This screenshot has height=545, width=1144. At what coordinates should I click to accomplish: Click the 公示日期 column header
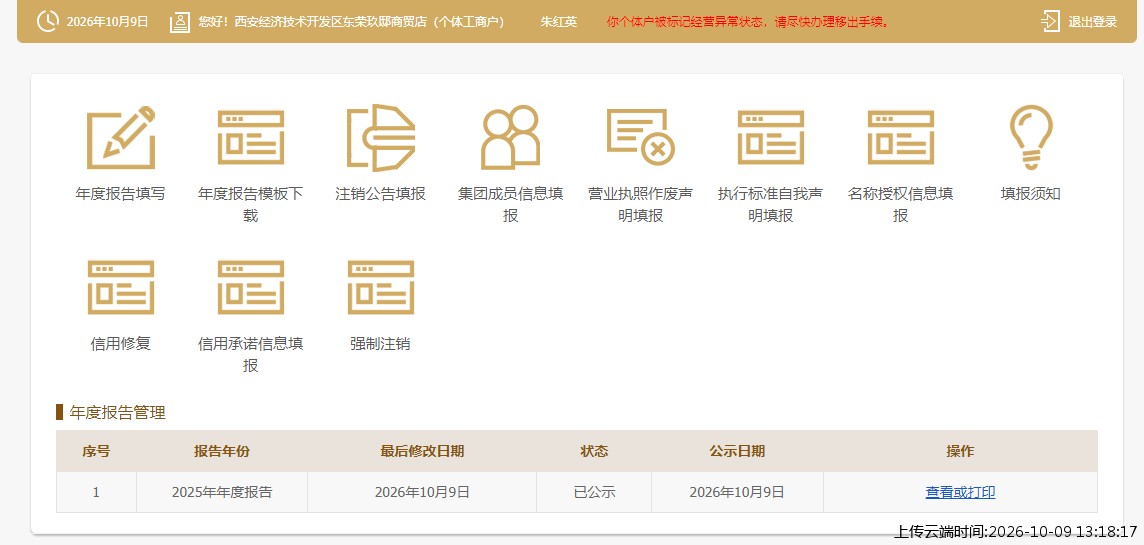point(737,451)
